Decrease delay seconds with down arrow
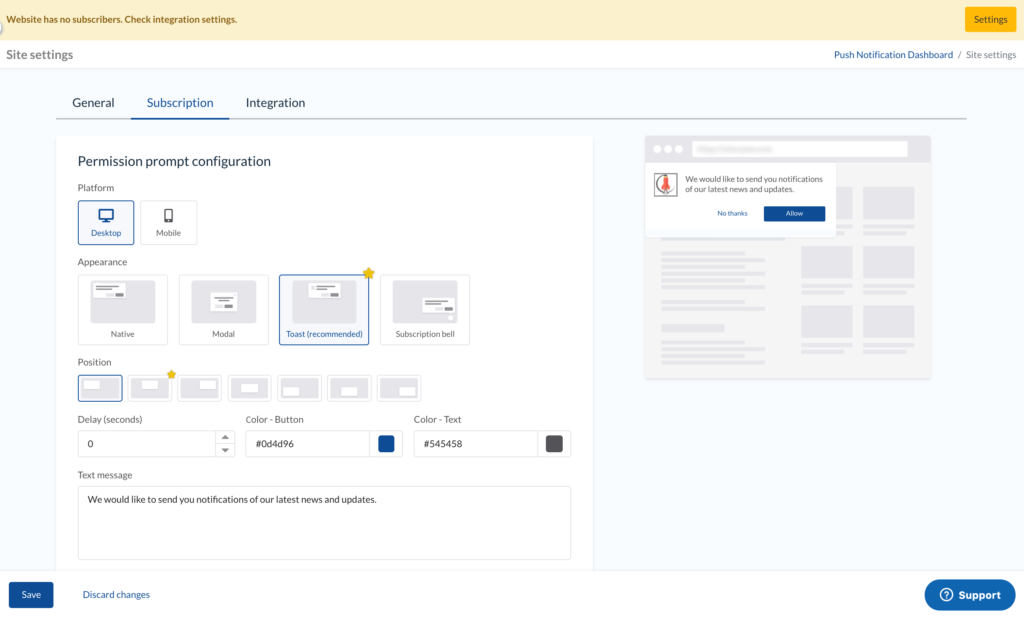This screenshot has height=619, width=1024. [225, 450]
